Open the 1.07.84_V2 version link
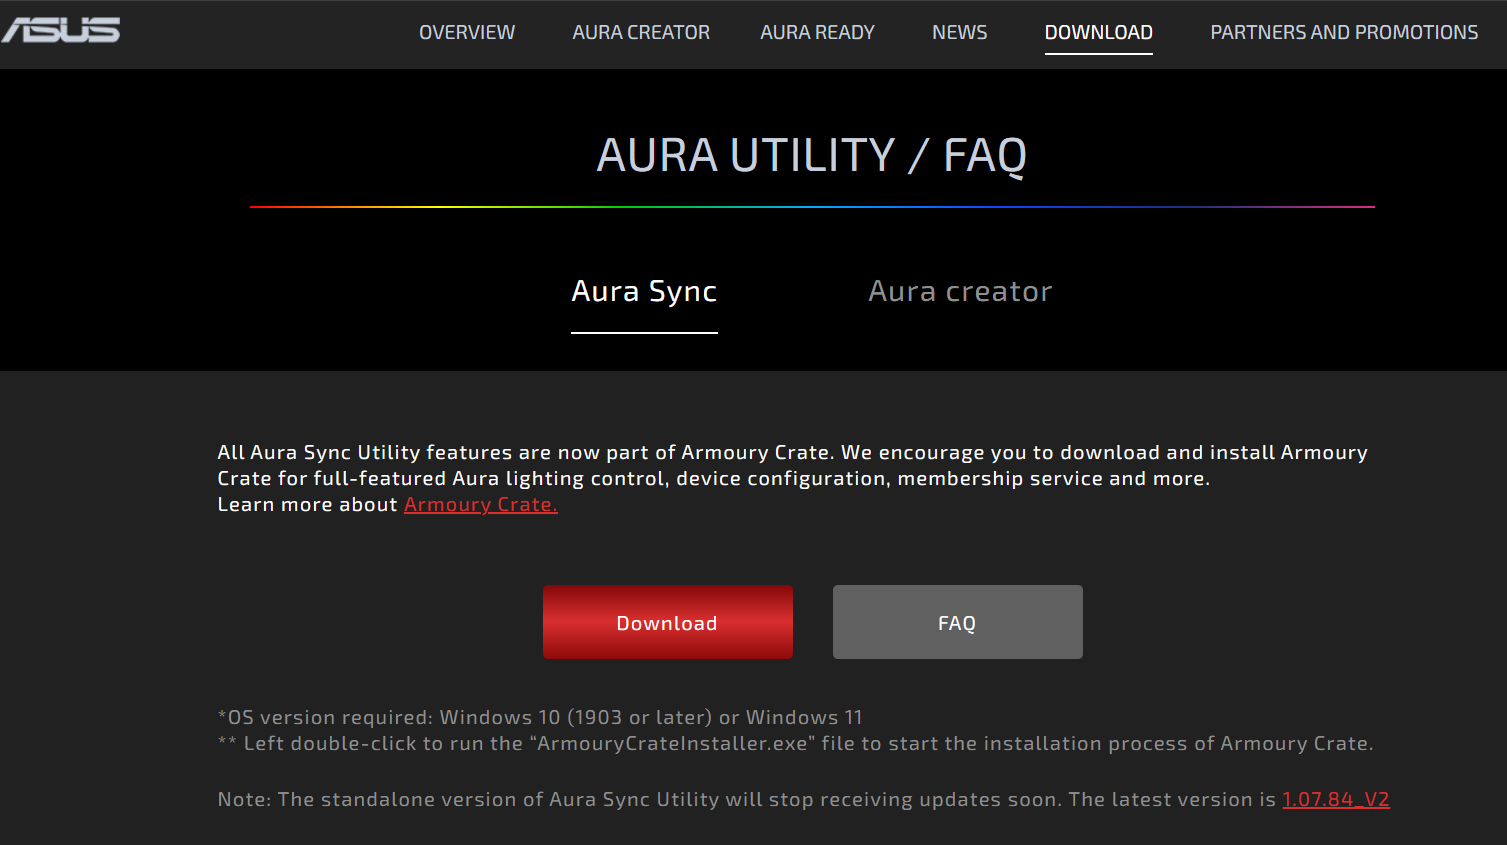The image size is (1507, 845). click(x=1336, y=799)
